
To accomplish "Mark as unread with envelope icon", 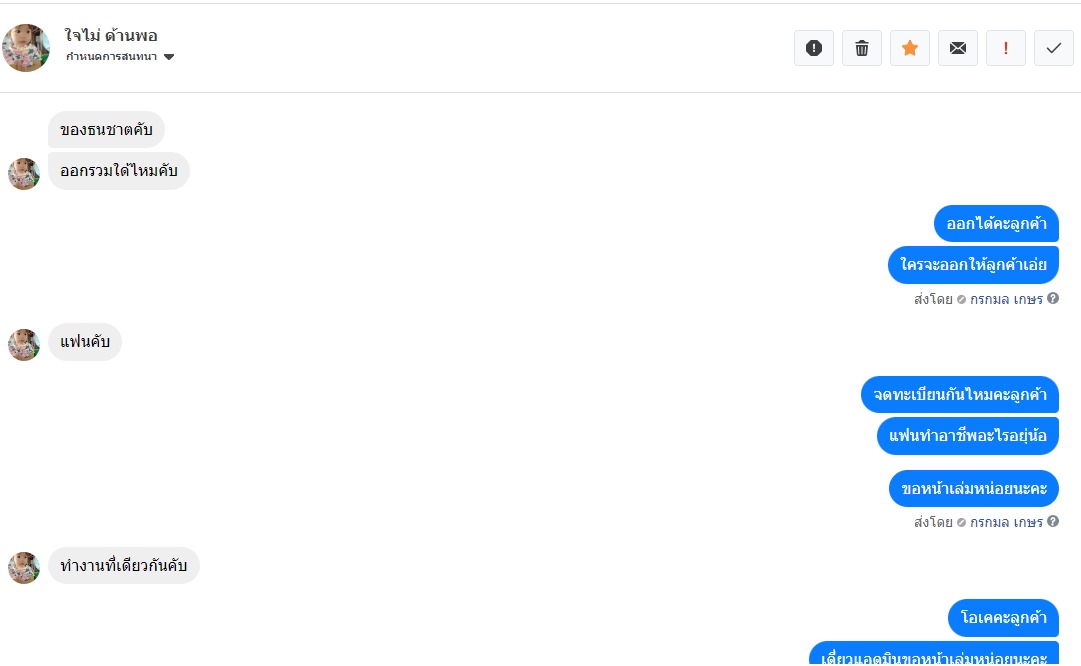I will coord(958,48).
